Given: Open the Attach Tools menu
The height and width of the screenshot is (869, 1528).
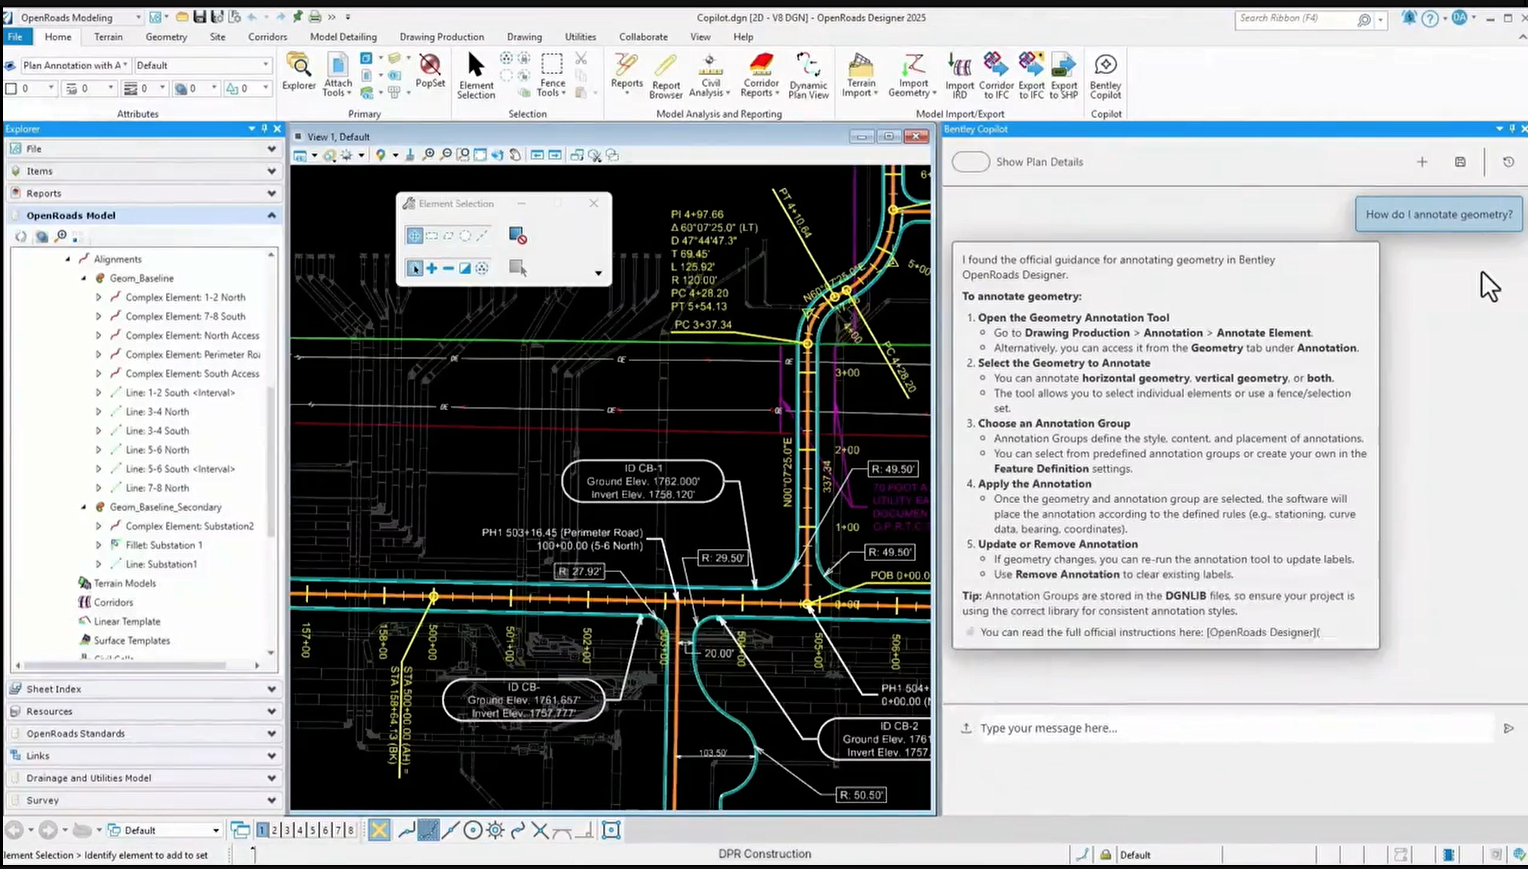Looking at the screenshot, I should coord(338,74).
